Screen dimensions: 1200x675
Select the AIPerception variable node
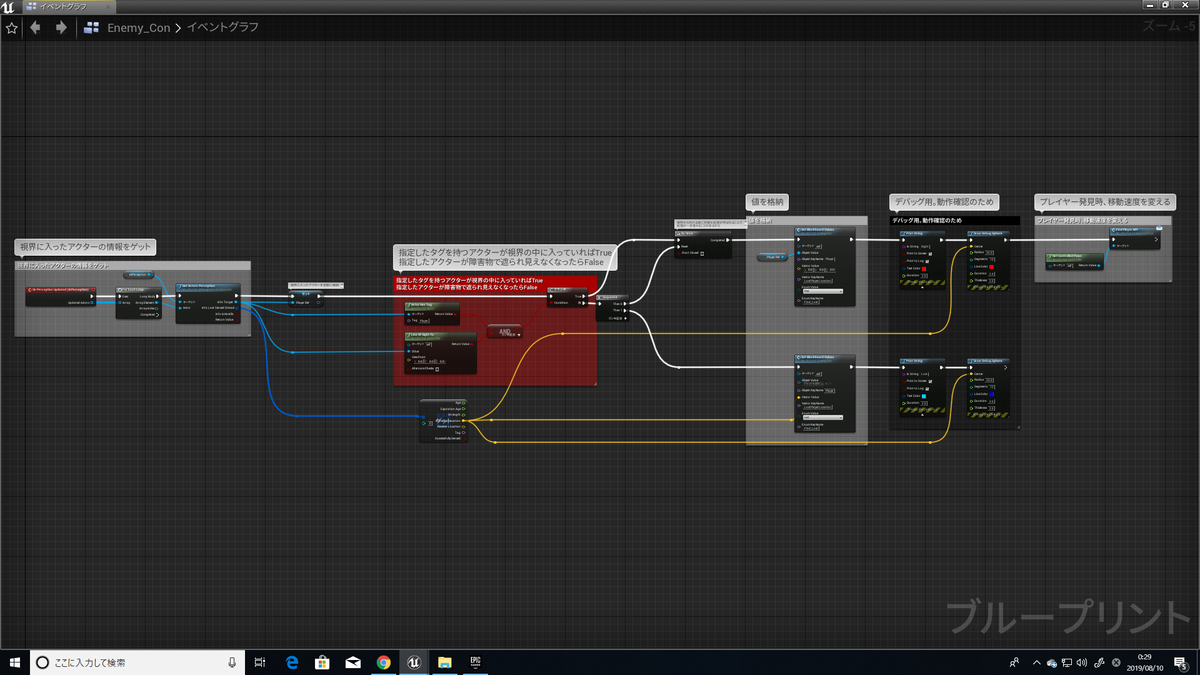pos(141,273)
